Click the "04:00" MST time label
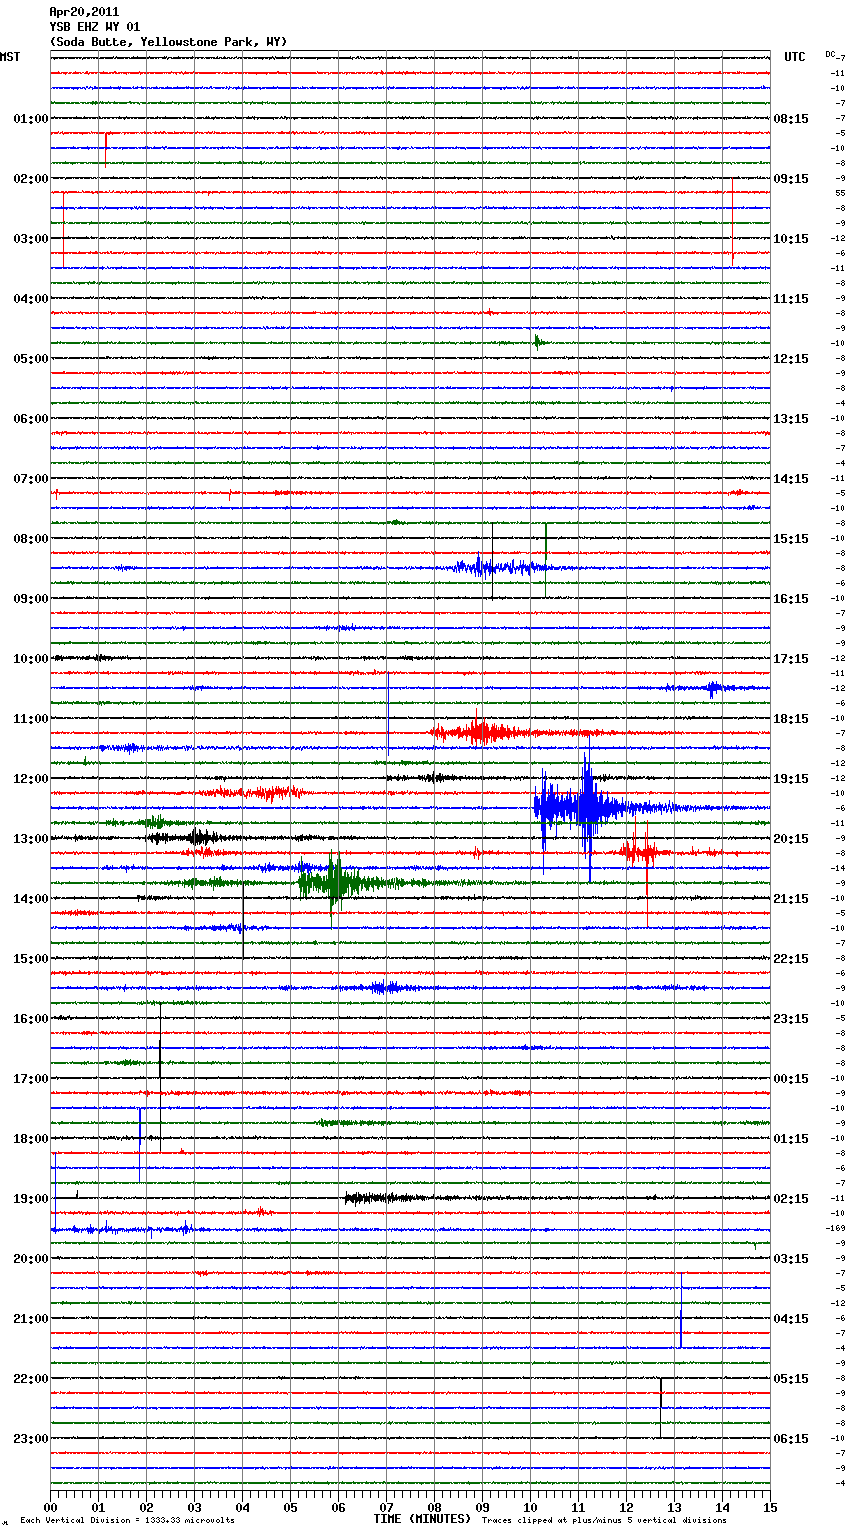Viewport: 850px width, 1534px height. click(x=31, y=299)
